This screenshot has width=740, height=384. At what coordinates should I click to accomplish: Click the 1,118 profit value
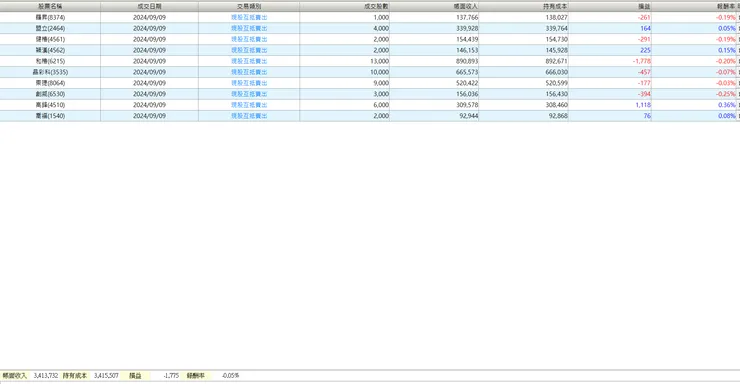pyautogui.click(x=643, y=105)
